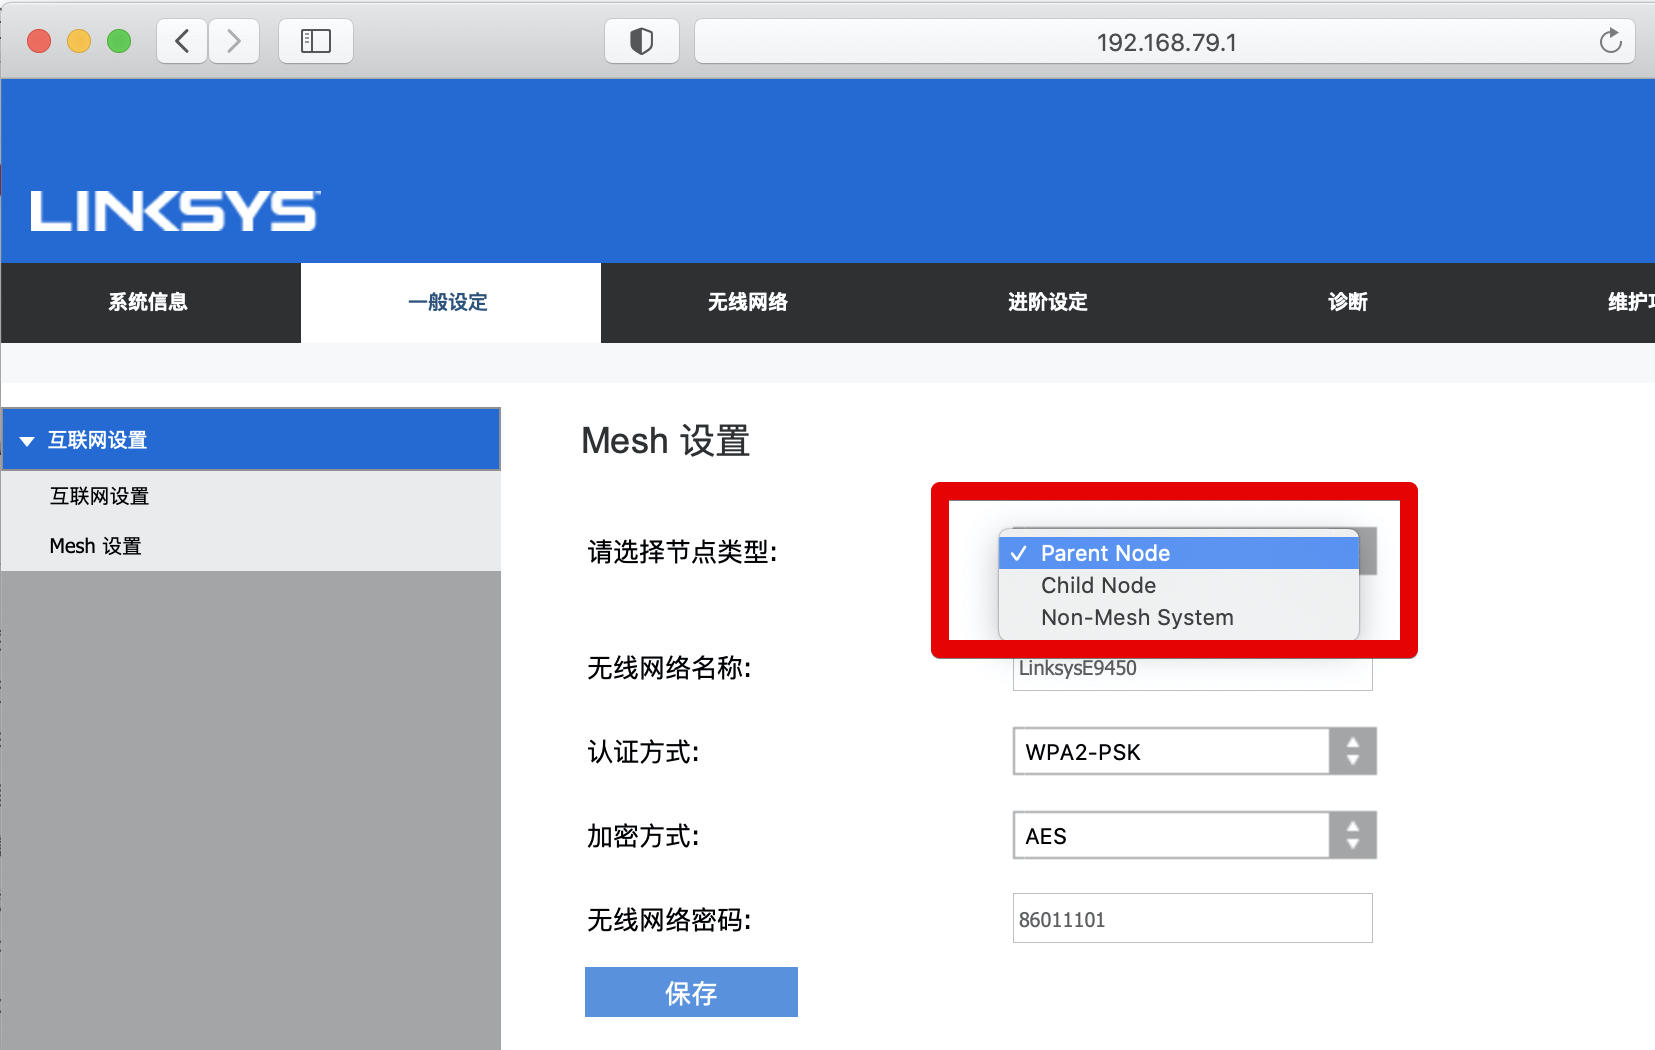This screenshot has width=1655, height=1050.
Task: Switch to the 系统信息 tab
Action: tap(150, 302)
